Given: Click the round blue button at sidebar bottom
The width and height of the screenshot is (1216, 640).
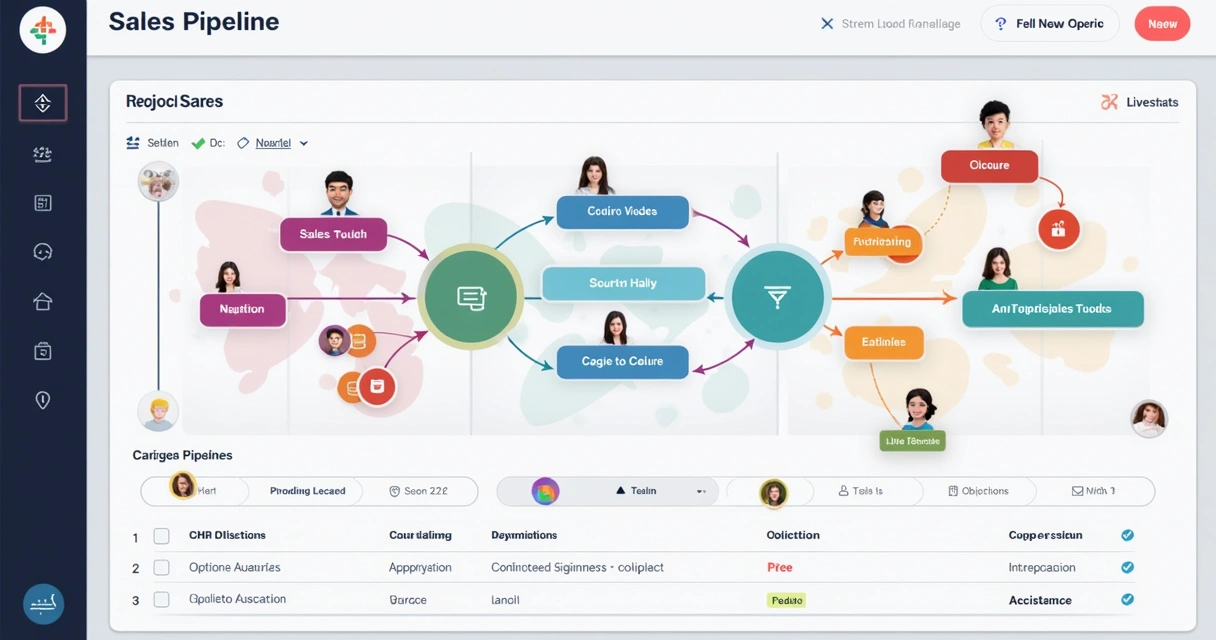Looking at the screenshot, I should point(43,604).
